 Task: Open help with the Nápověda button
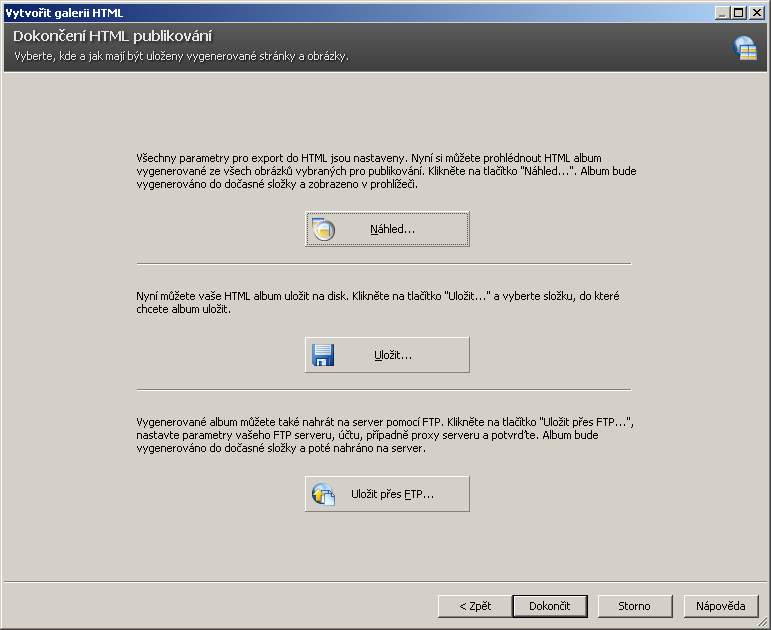(x=721, y=606)
